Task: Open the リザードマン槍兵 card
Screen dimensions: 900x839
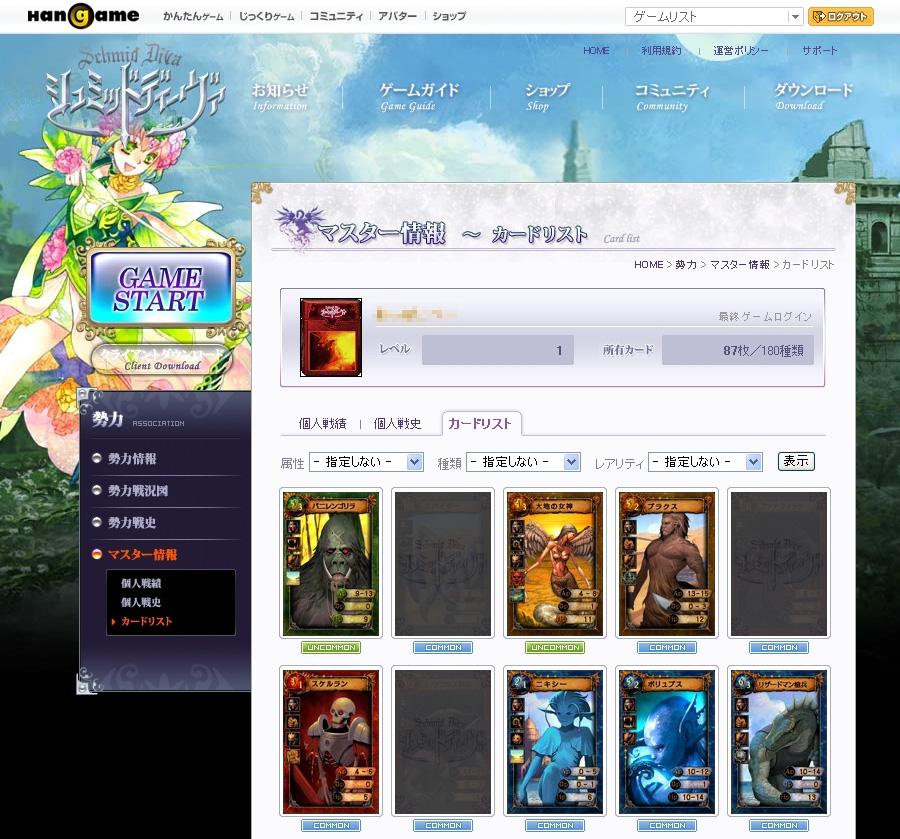Action: pyautogui.click(x=779, y=741)
